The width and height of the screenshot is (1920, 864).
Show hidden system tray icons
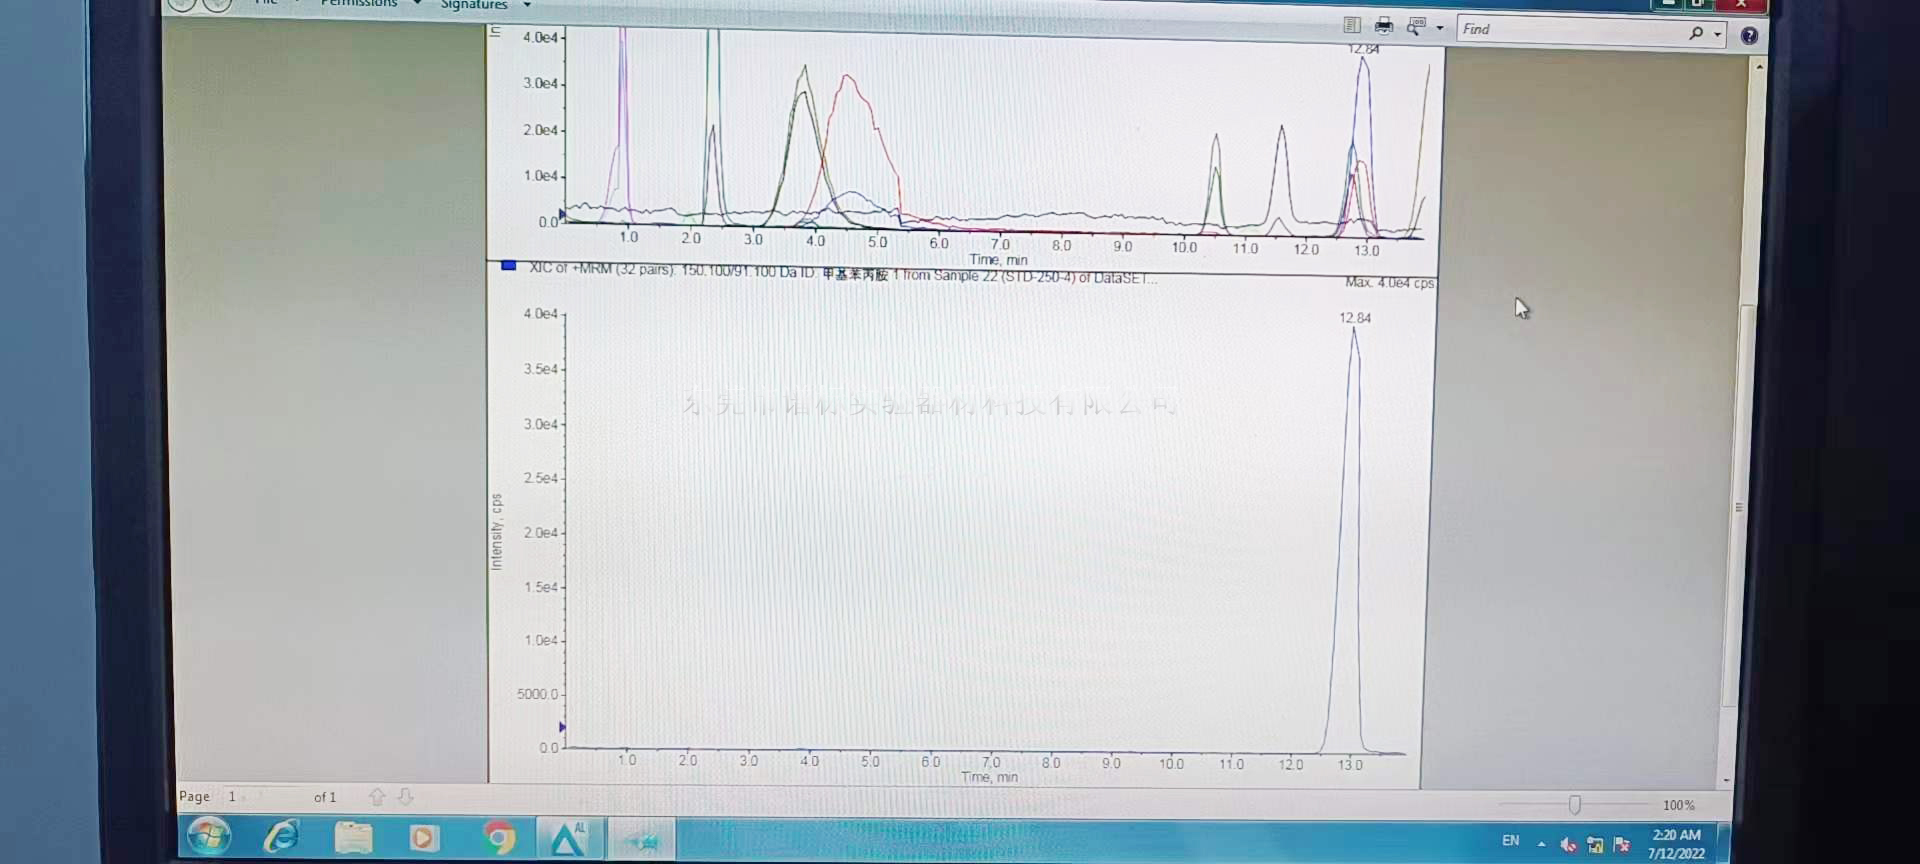coord(1541,844)
